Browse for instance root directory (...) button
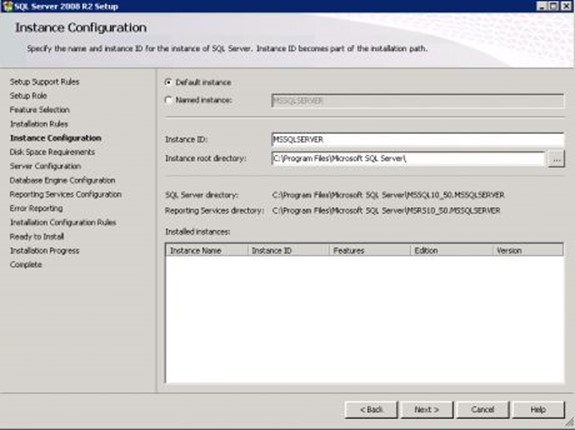The width and height of the screenshot is (575, 430). coord(556,159)
